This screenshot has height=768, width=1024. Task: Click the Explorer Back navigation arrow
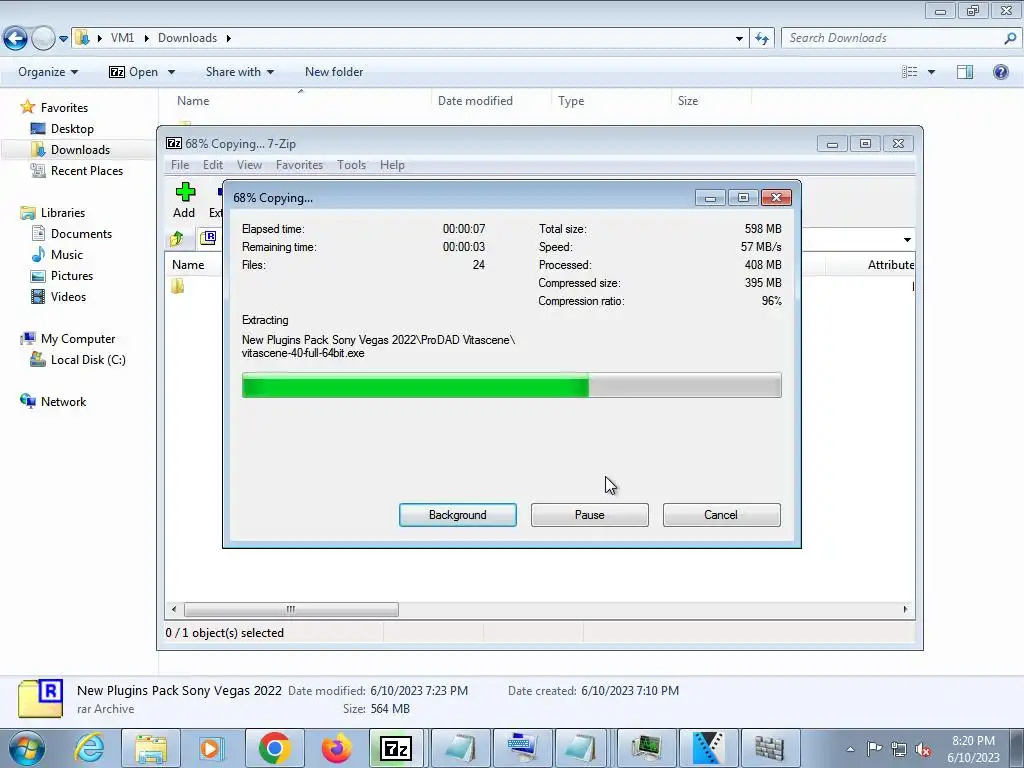pos(16,39)
